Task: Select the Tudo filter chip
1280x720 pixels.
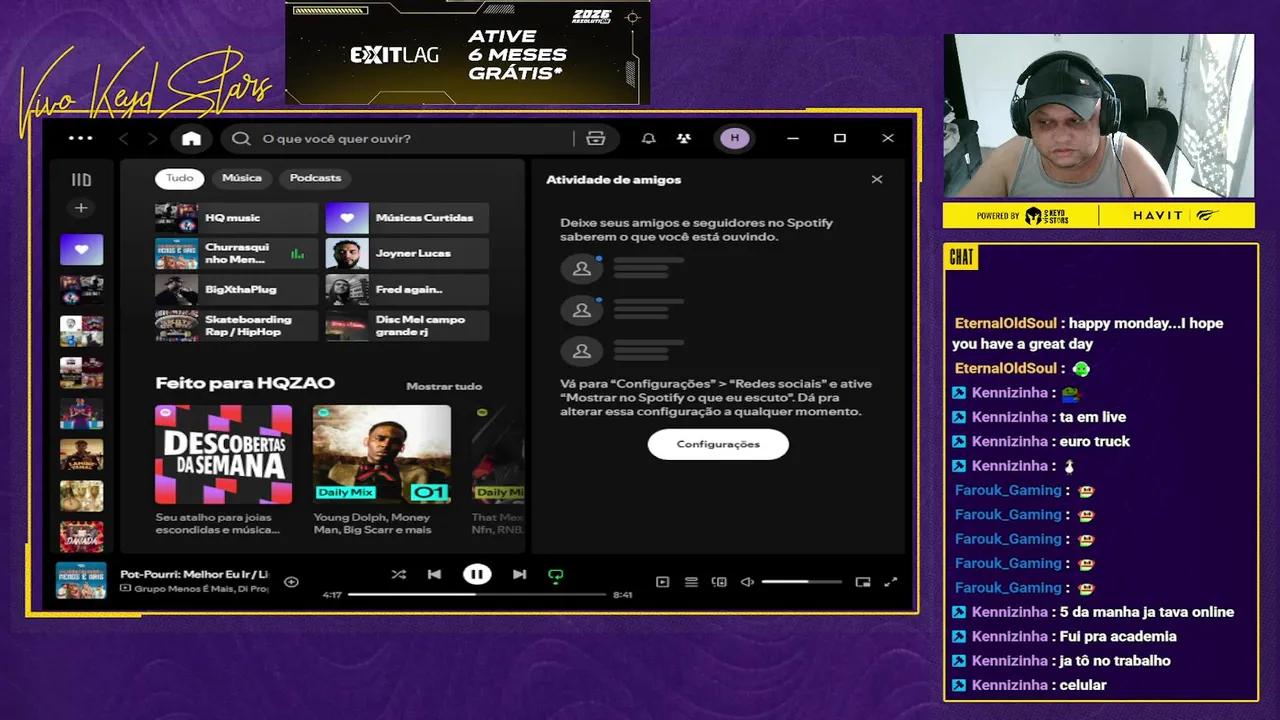Action: pyautogui.click(x=180, y=178)
